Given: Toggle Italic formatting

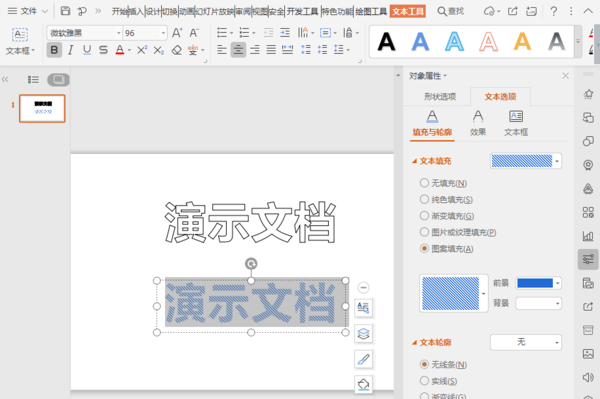Looking at the screenshot, I should tap(70, 50).
